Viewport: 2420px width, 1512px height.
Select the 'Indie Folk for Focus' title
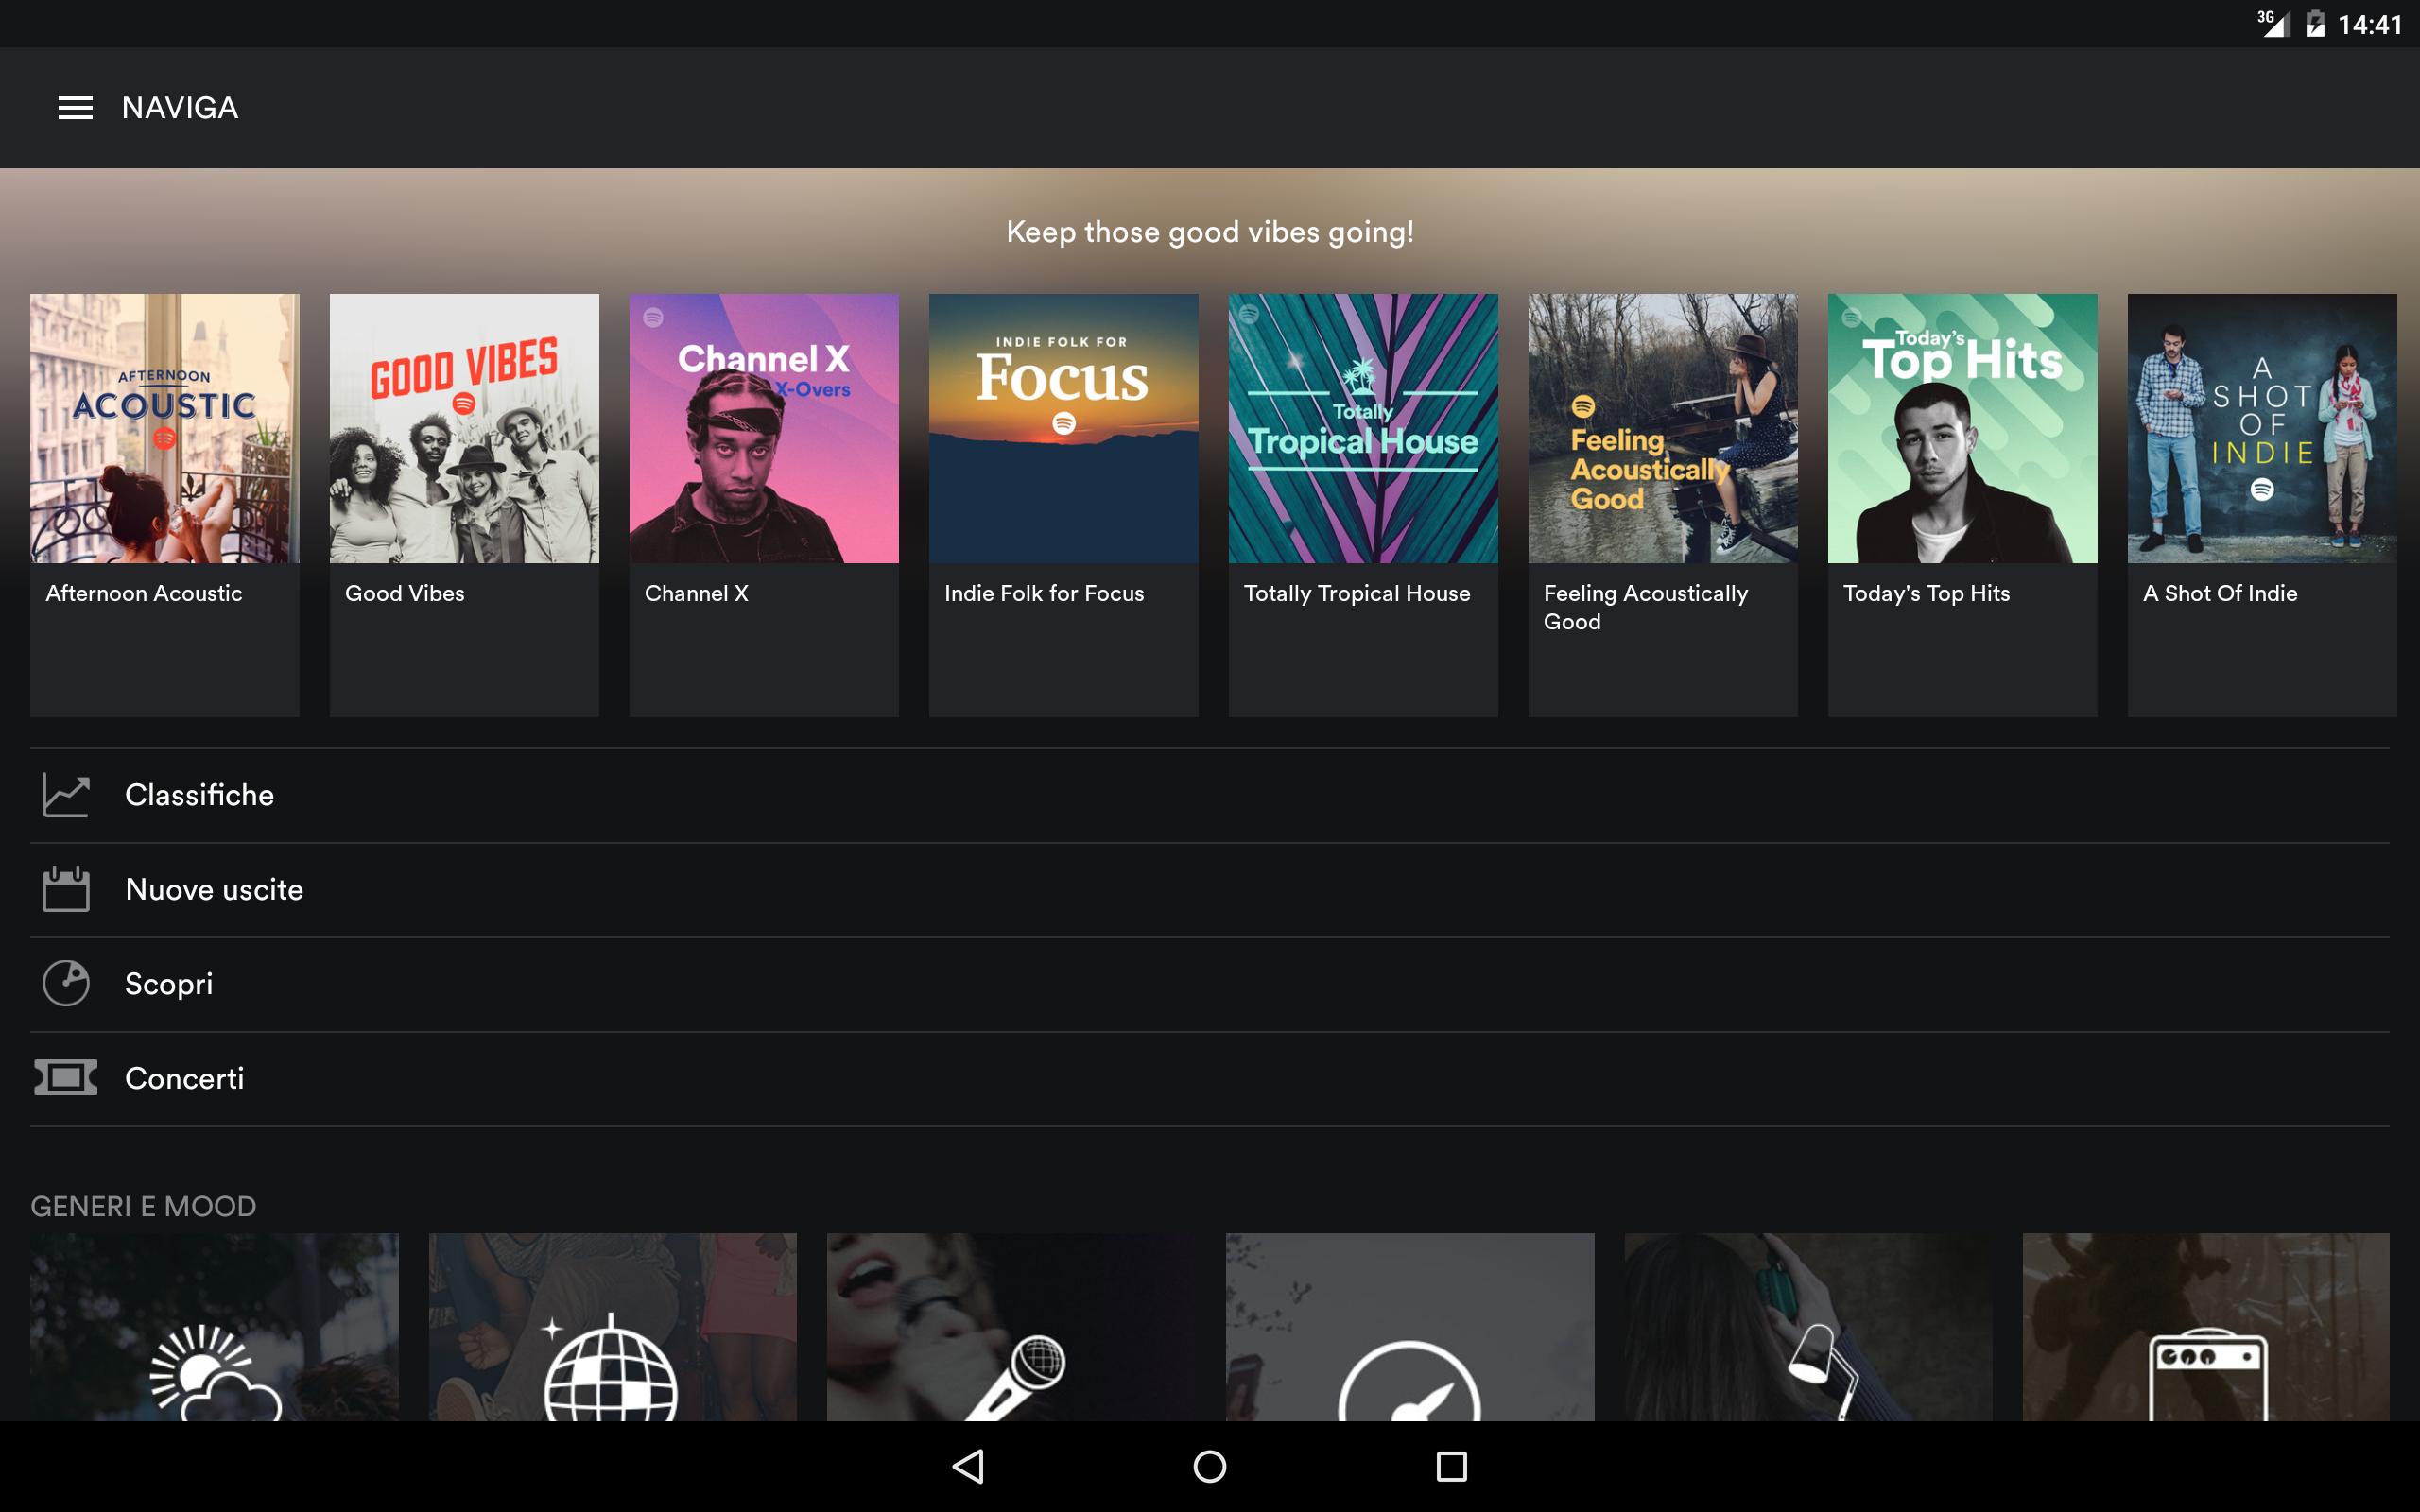click(1044, 593)
